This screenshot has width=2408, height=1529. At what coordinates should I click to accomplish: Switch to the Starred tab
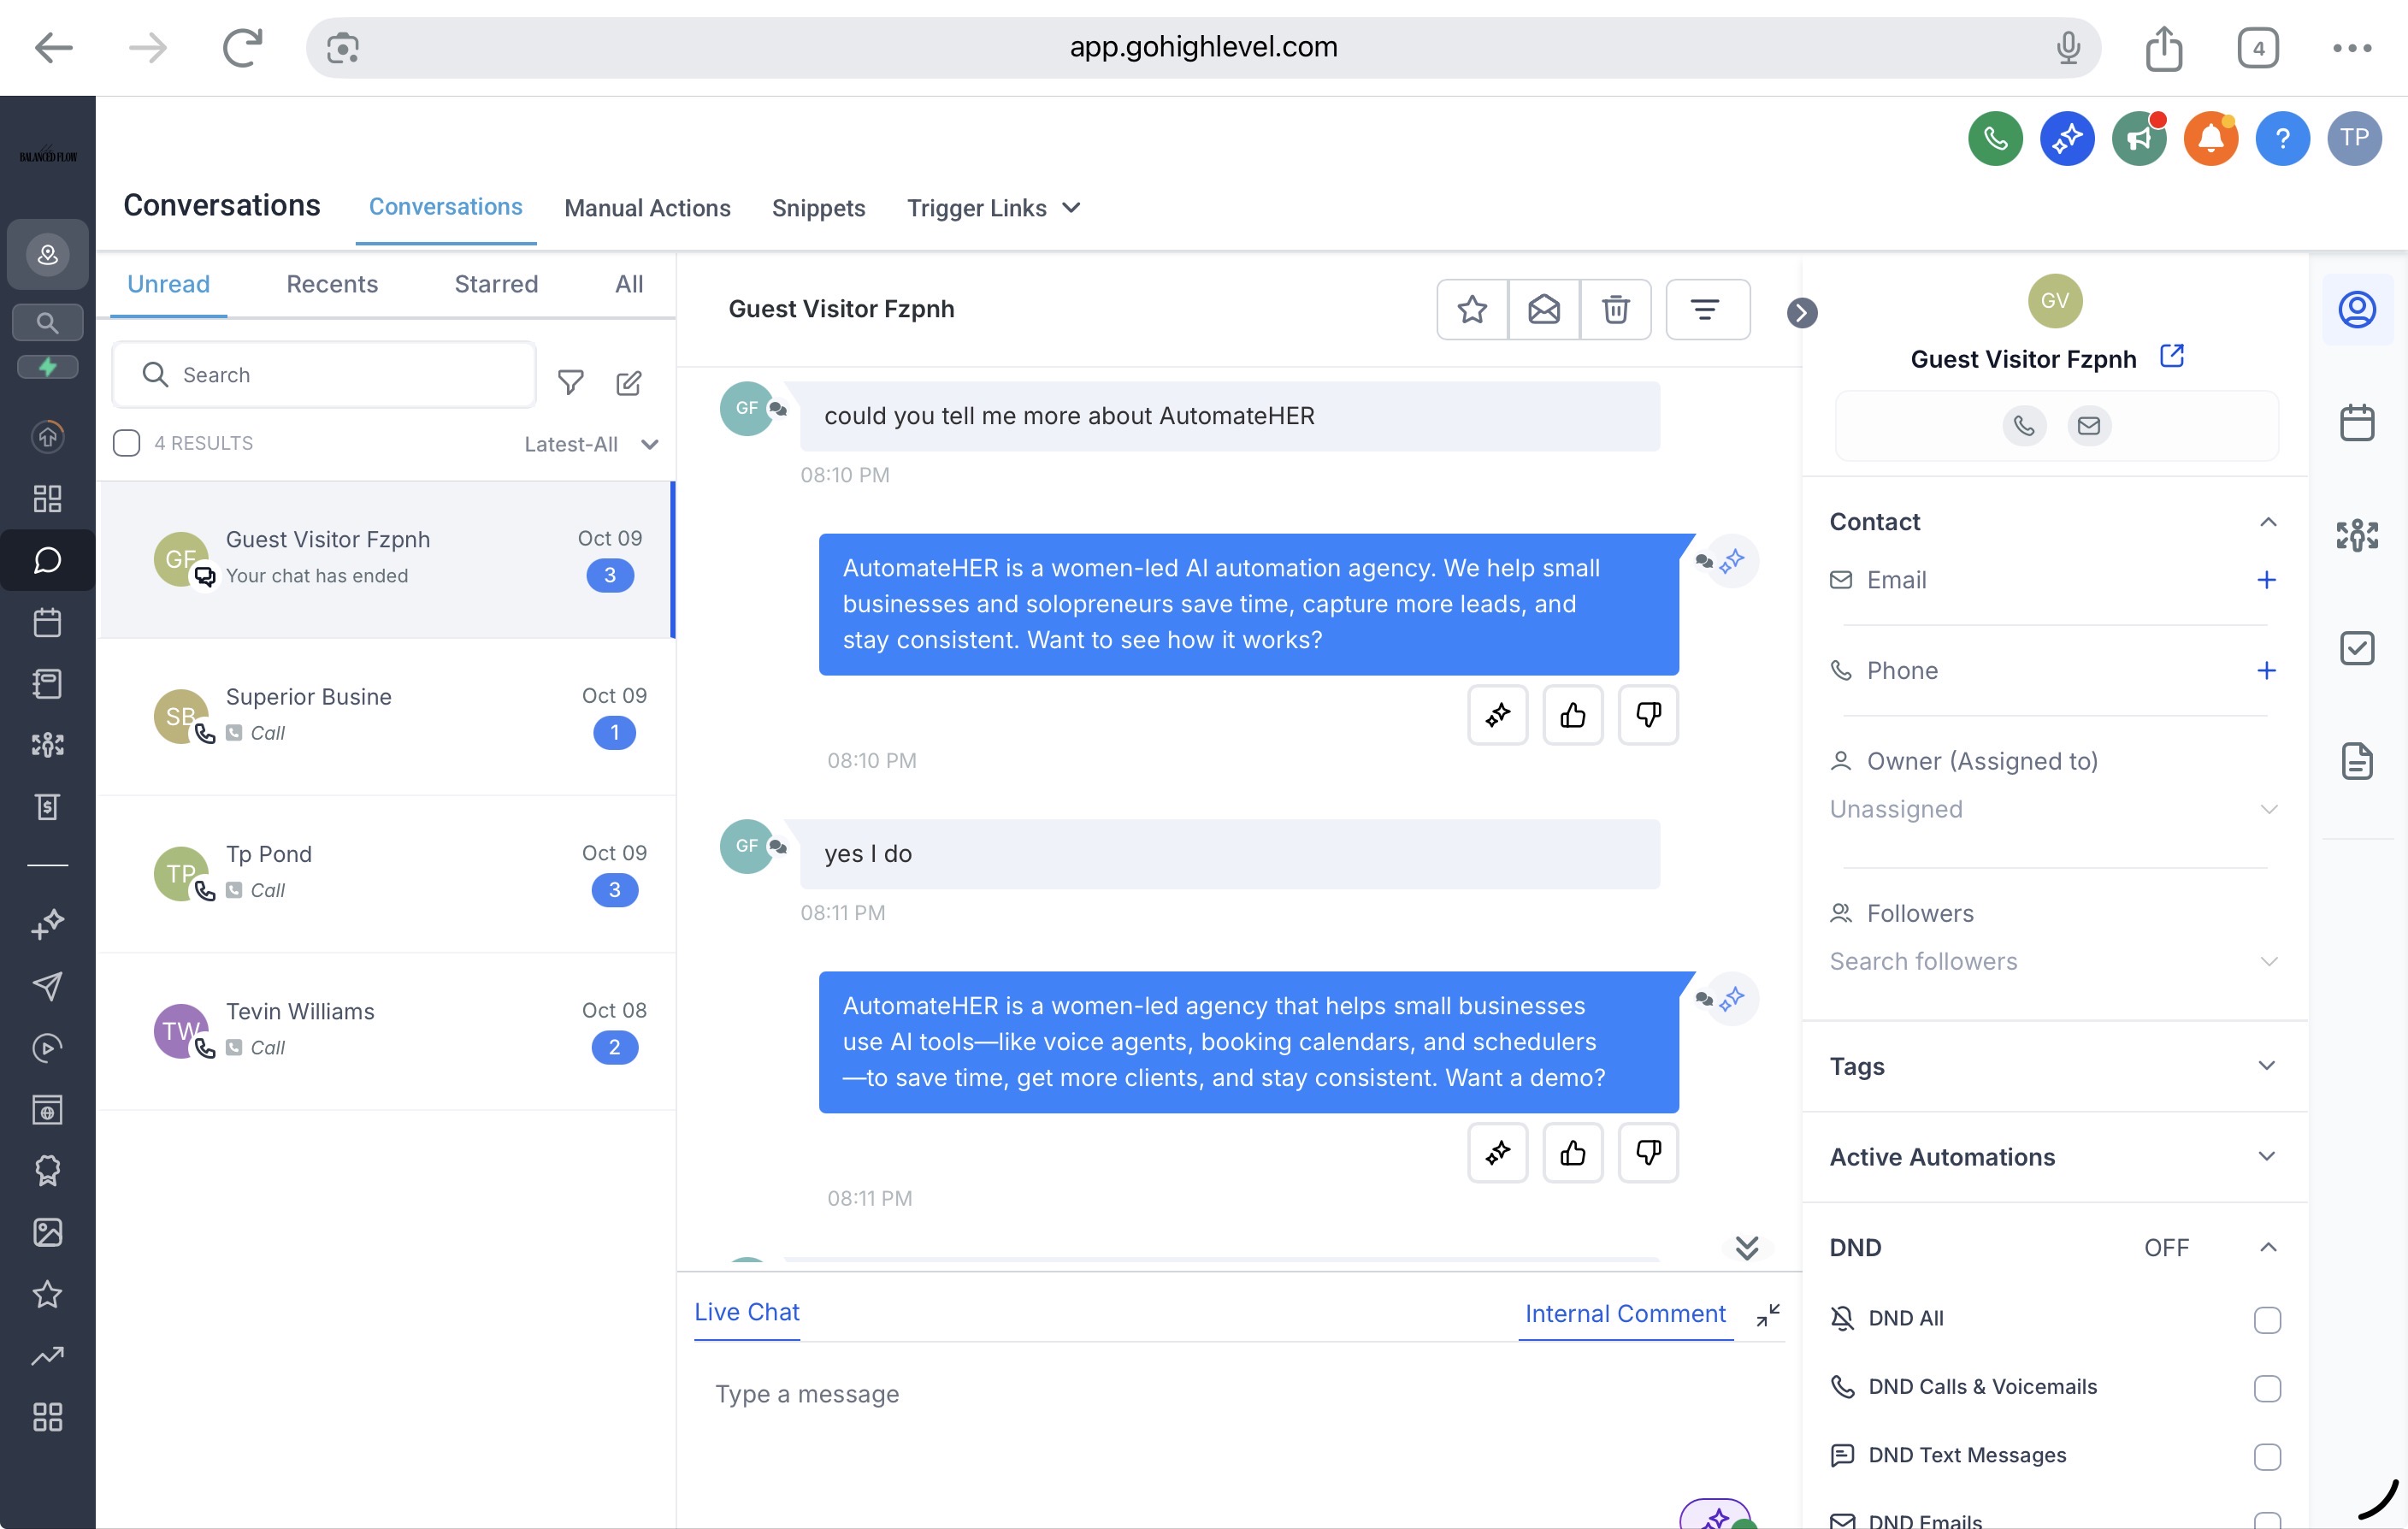click(496, 284)
